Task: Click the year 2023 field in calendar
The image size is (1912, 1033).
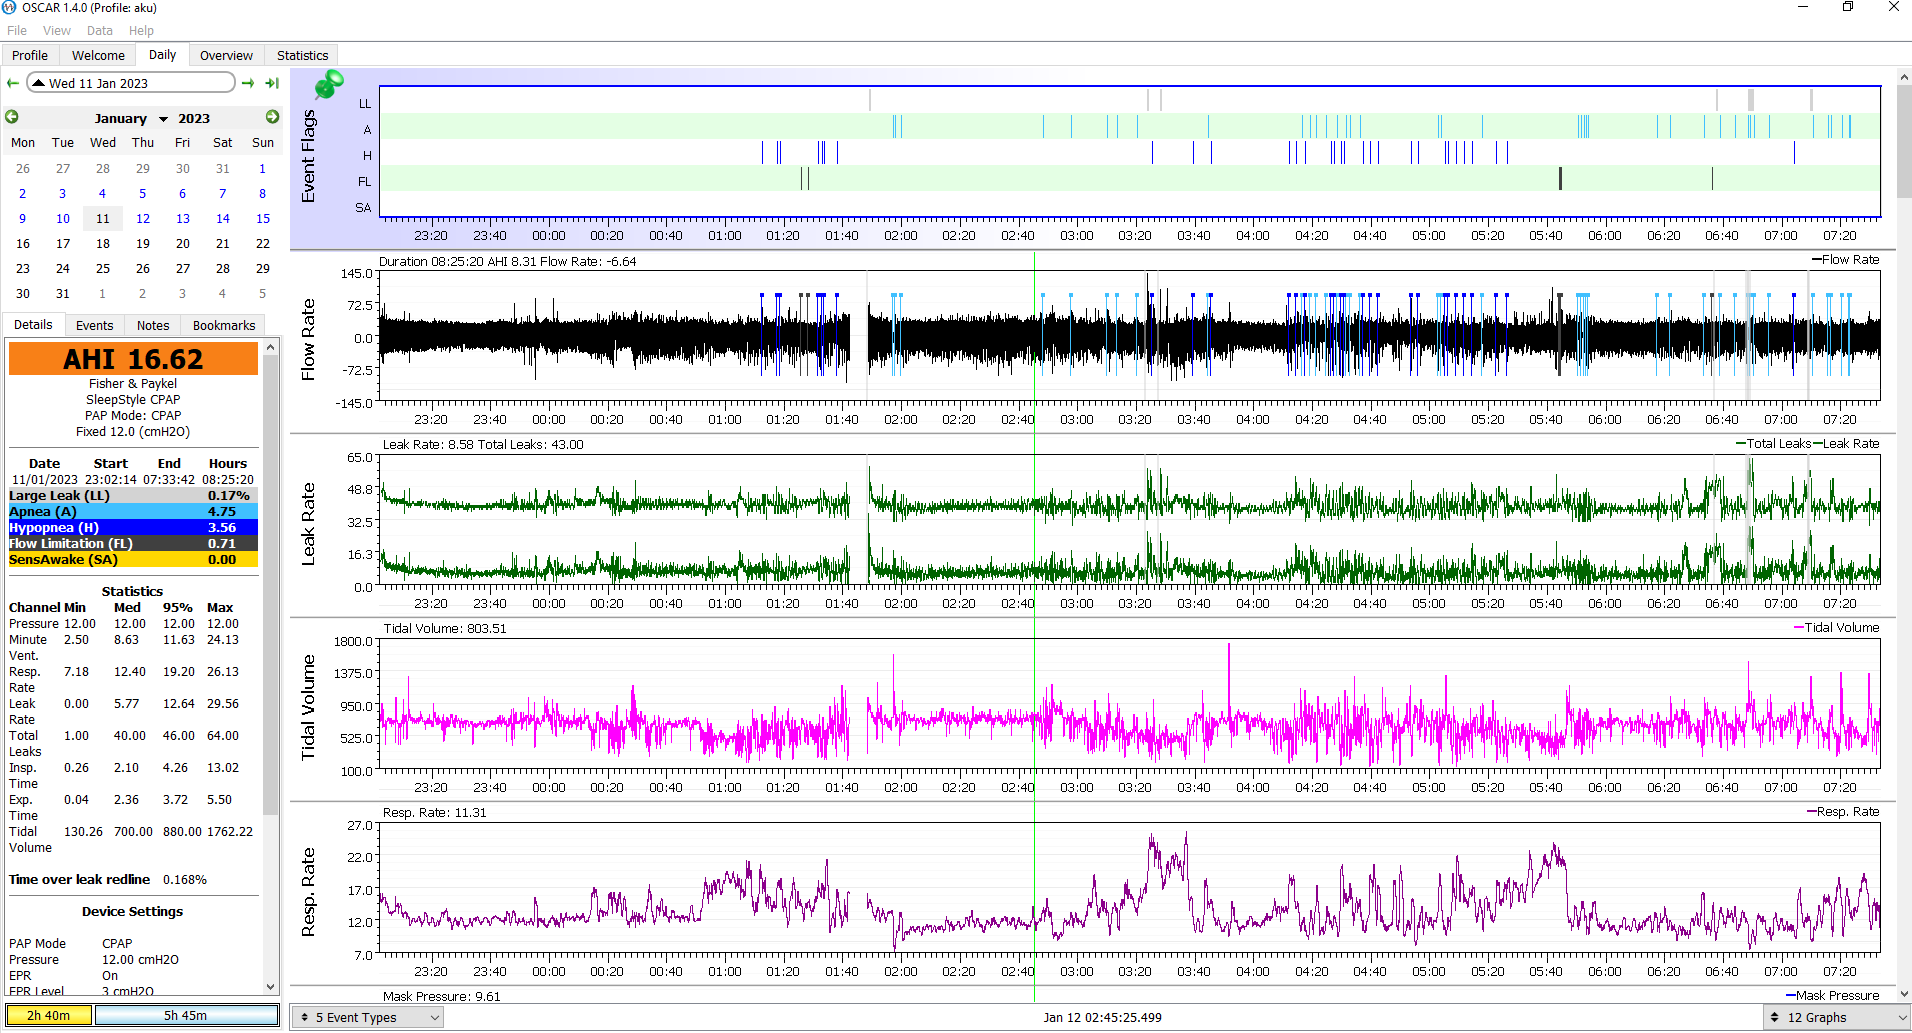Action: (194, 118)
